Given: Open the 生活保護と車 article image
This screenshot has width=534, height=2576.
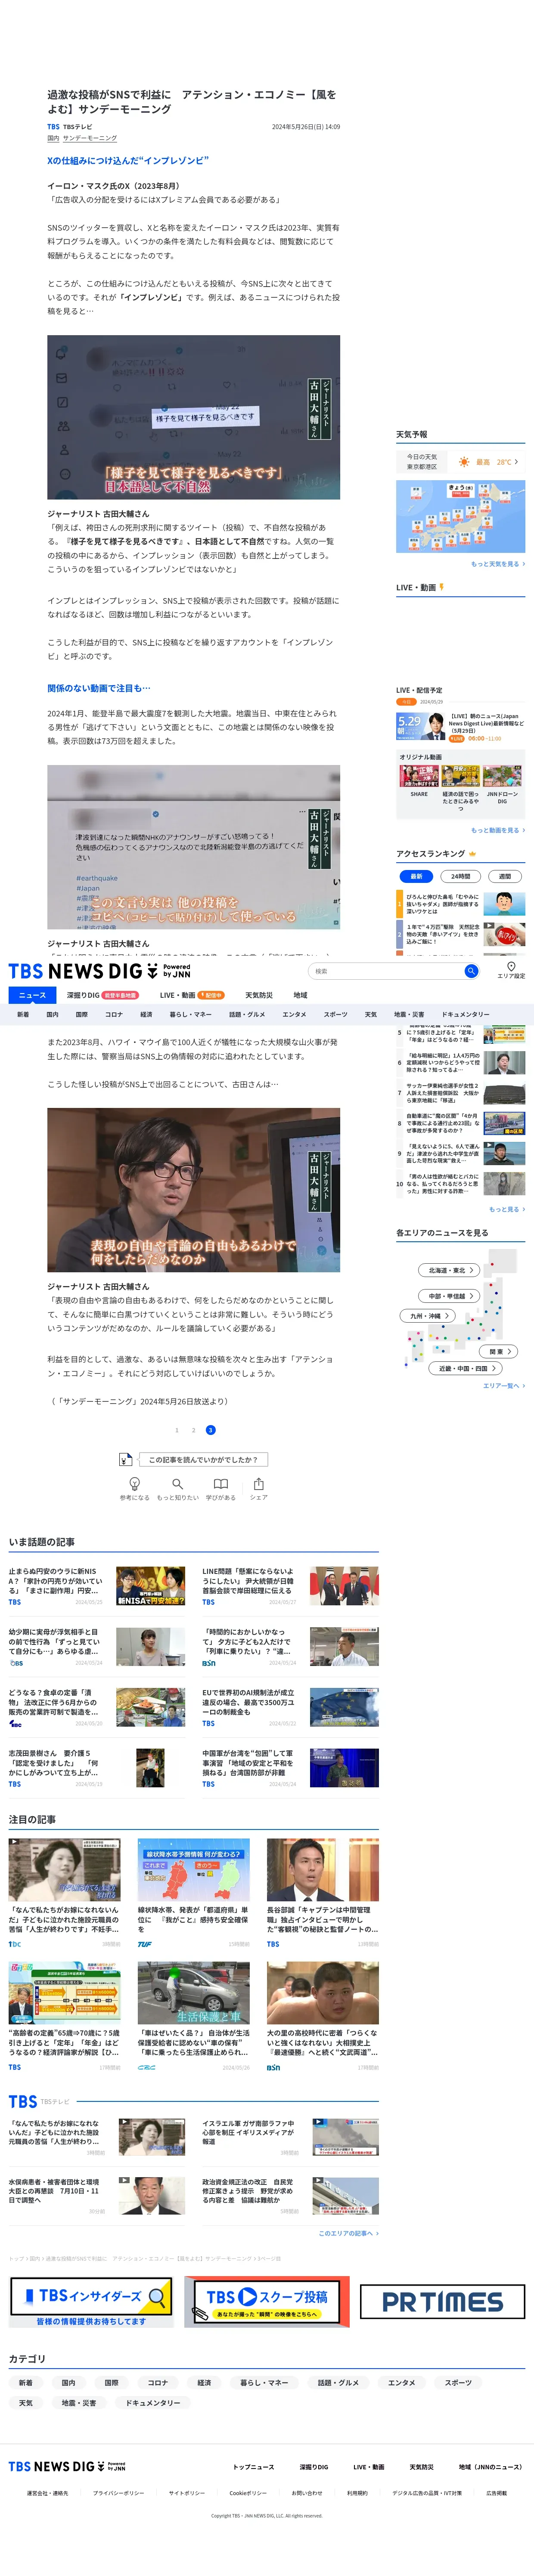Looking at the screenshot, I should [194, 1993].
